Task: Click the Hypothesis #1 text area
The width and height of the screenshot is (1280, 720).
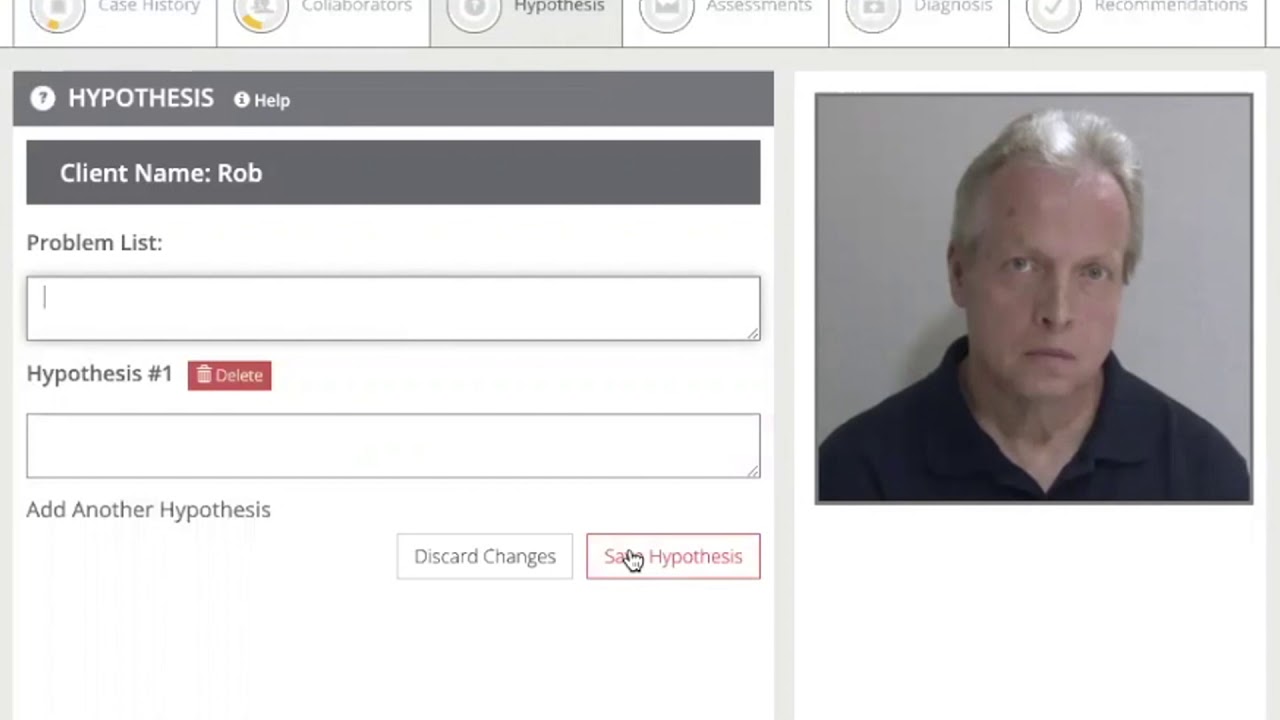Action: [393, 445]
